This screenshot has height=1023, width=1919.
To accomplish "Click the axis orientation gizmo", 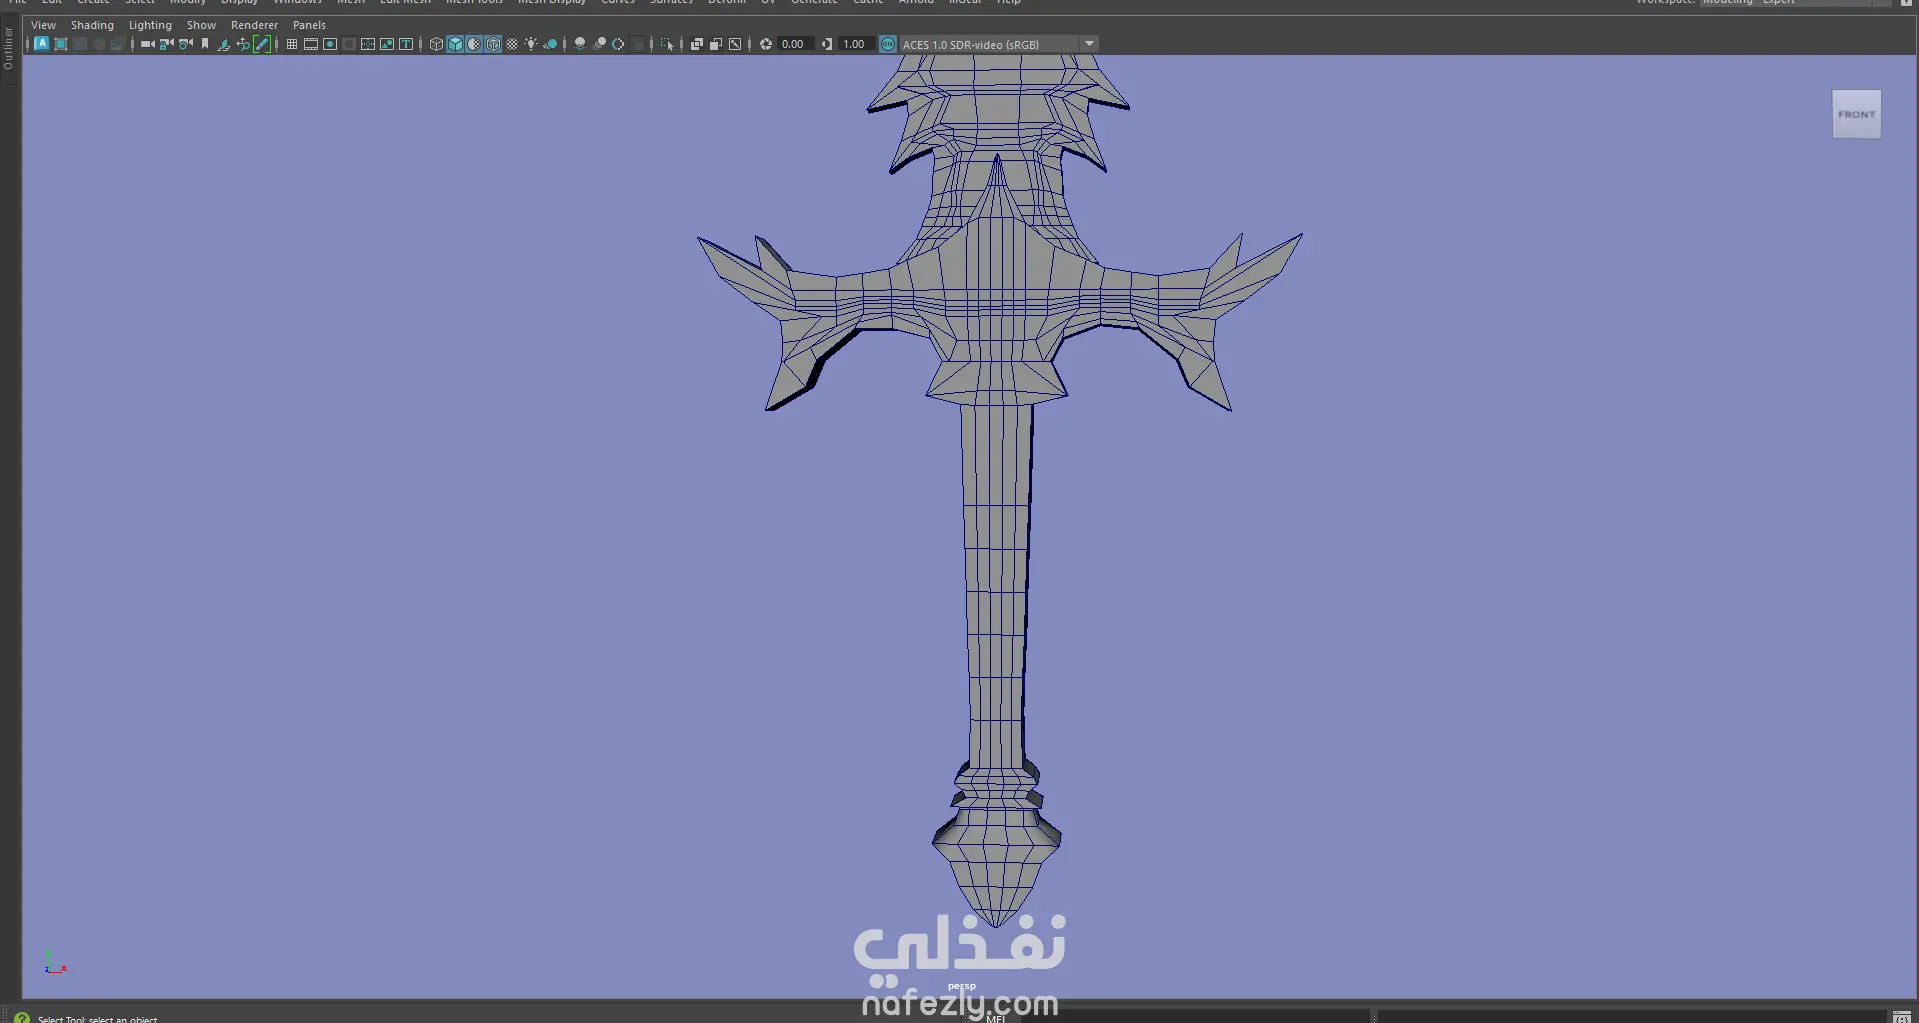I will pos(55,962).
